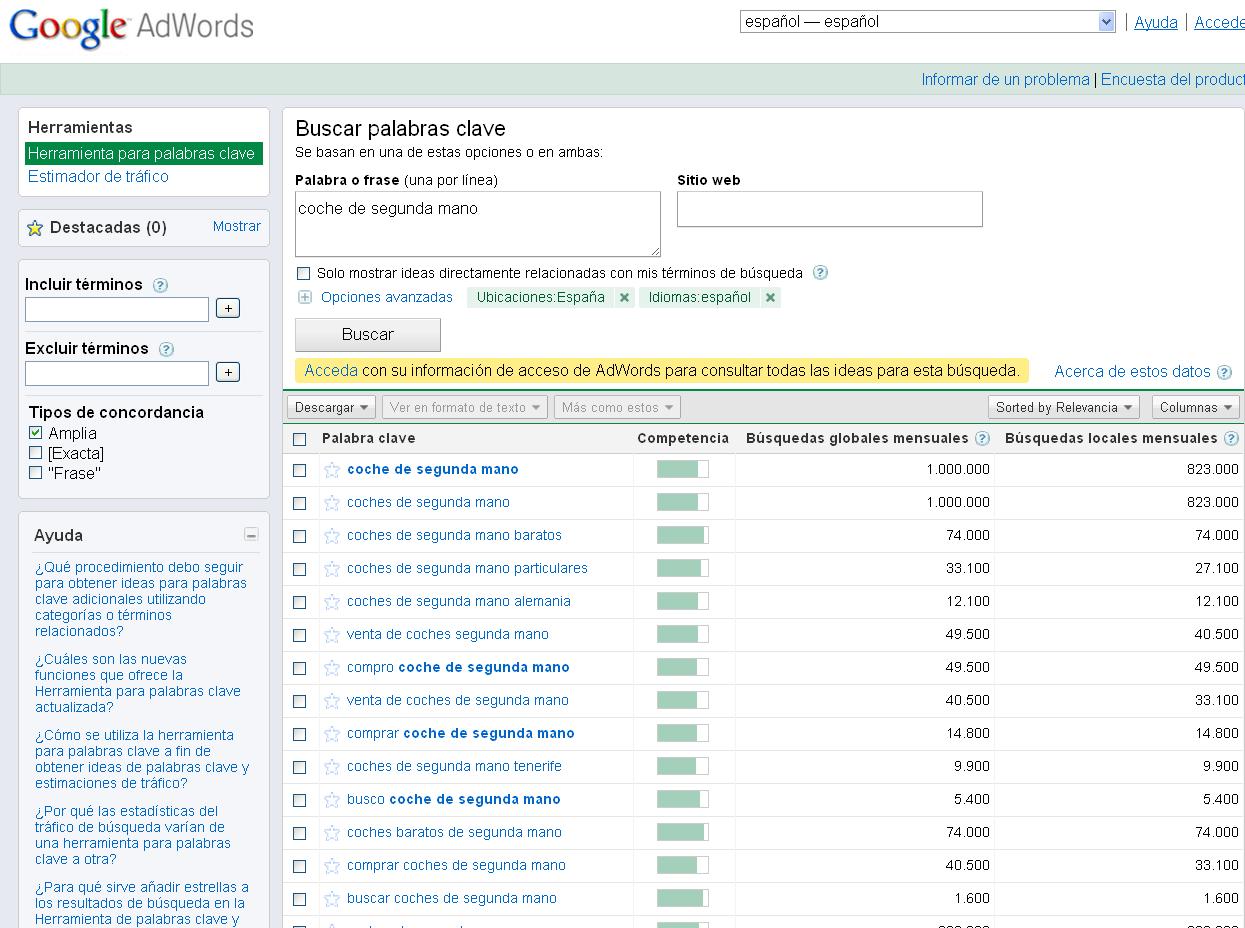Open the Columnas dropdown
This screenshot has height=928, width=1245.
pos(1196,407)
